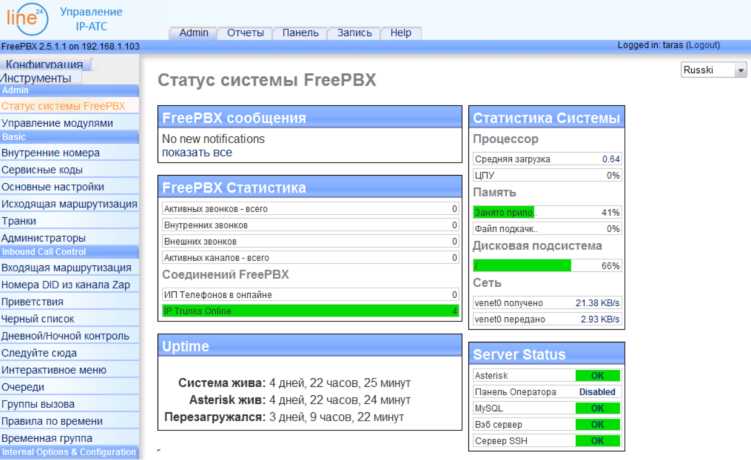
Task: Go to the Запись tab
Action: [354, 33]
